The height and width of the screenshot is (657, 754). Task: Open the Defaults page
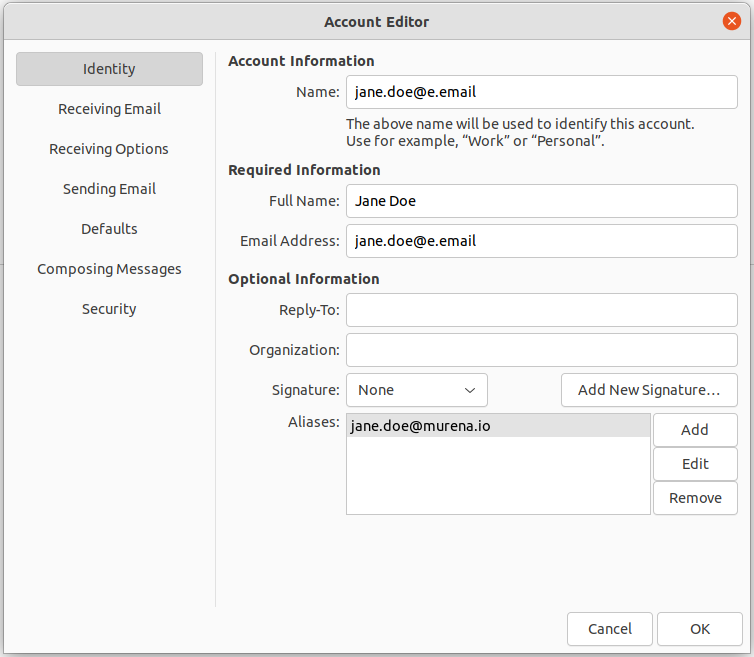click(109, 229)
